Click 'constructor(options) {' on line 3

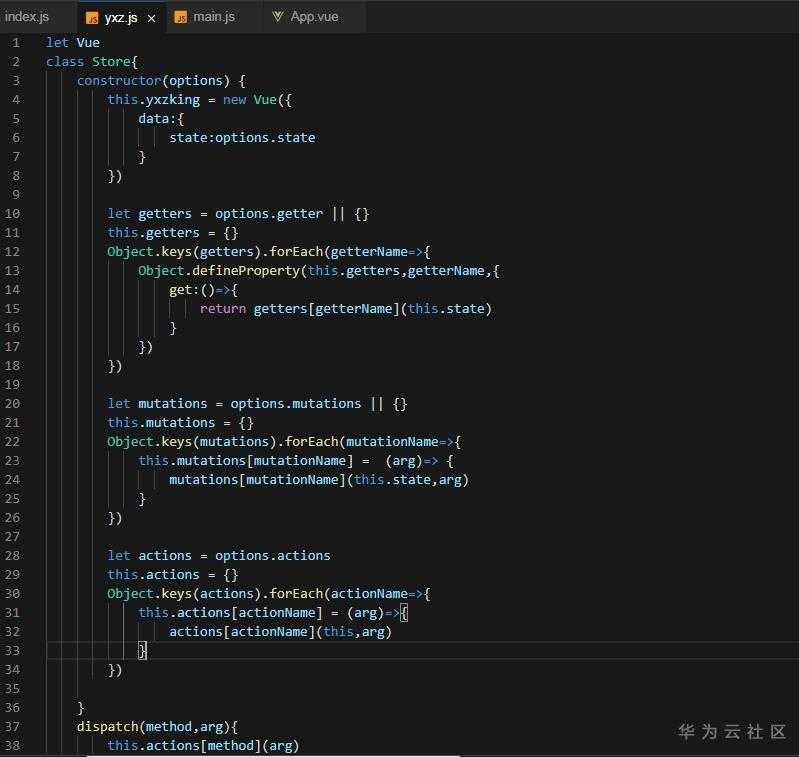[x=162, y=80]
